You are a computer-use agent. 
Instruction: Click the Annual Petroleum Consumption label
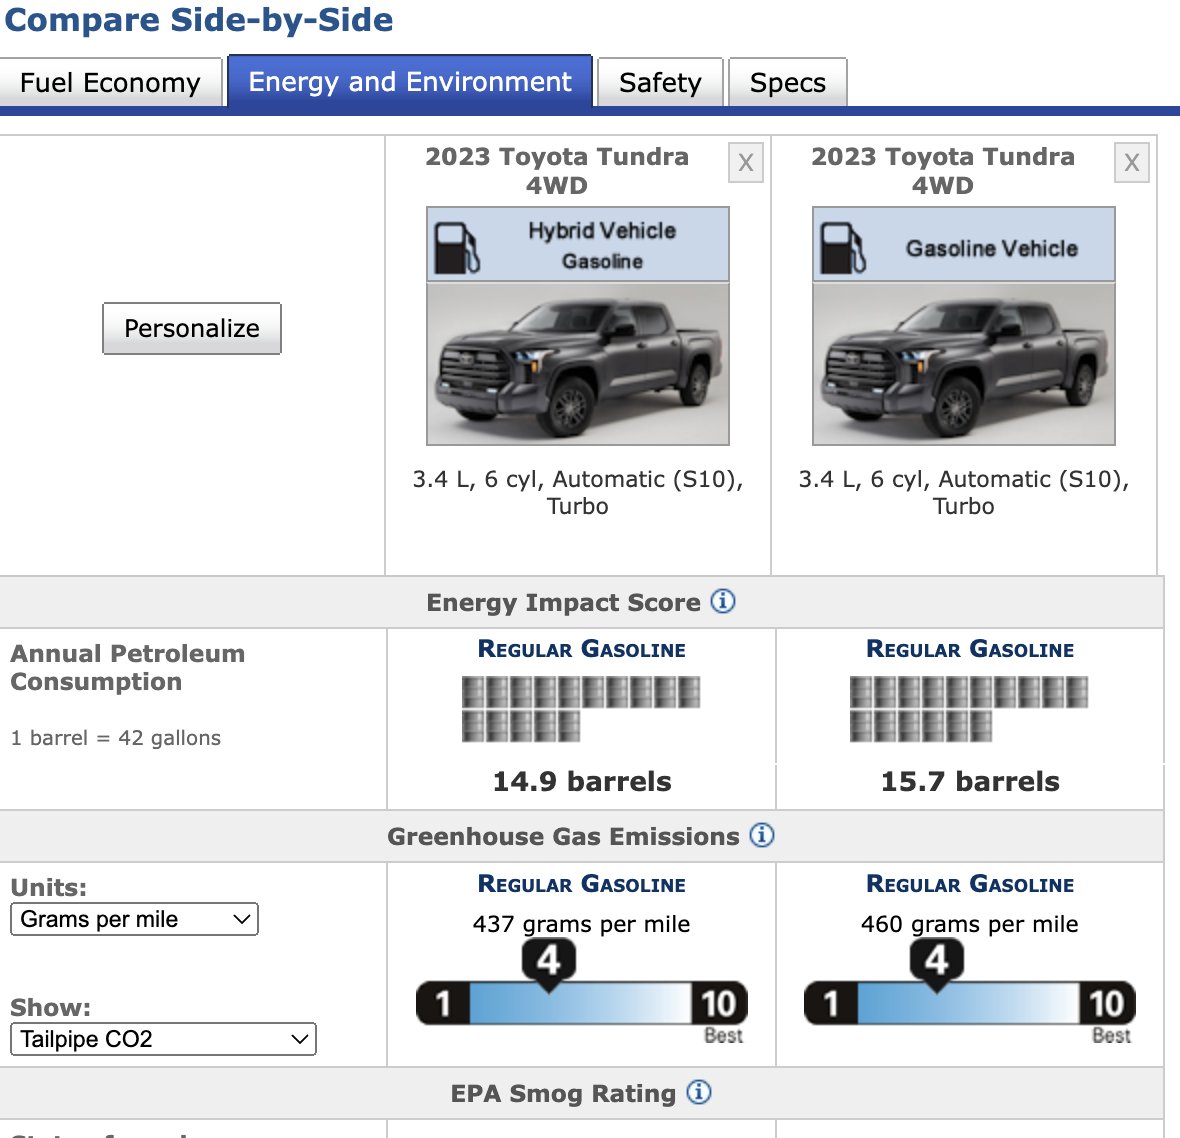tap(128, 667)
